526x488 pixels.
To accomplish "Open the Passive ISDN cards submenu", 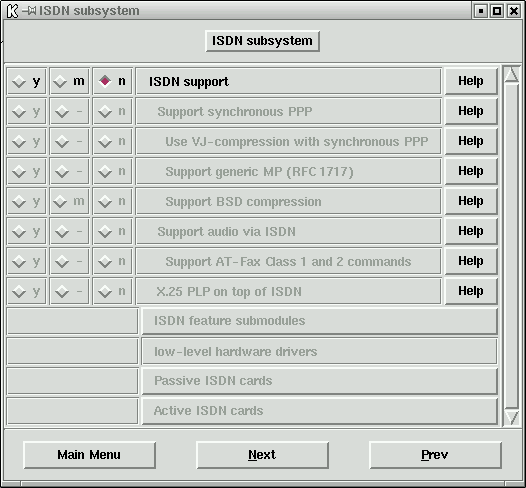I will 319,381.
